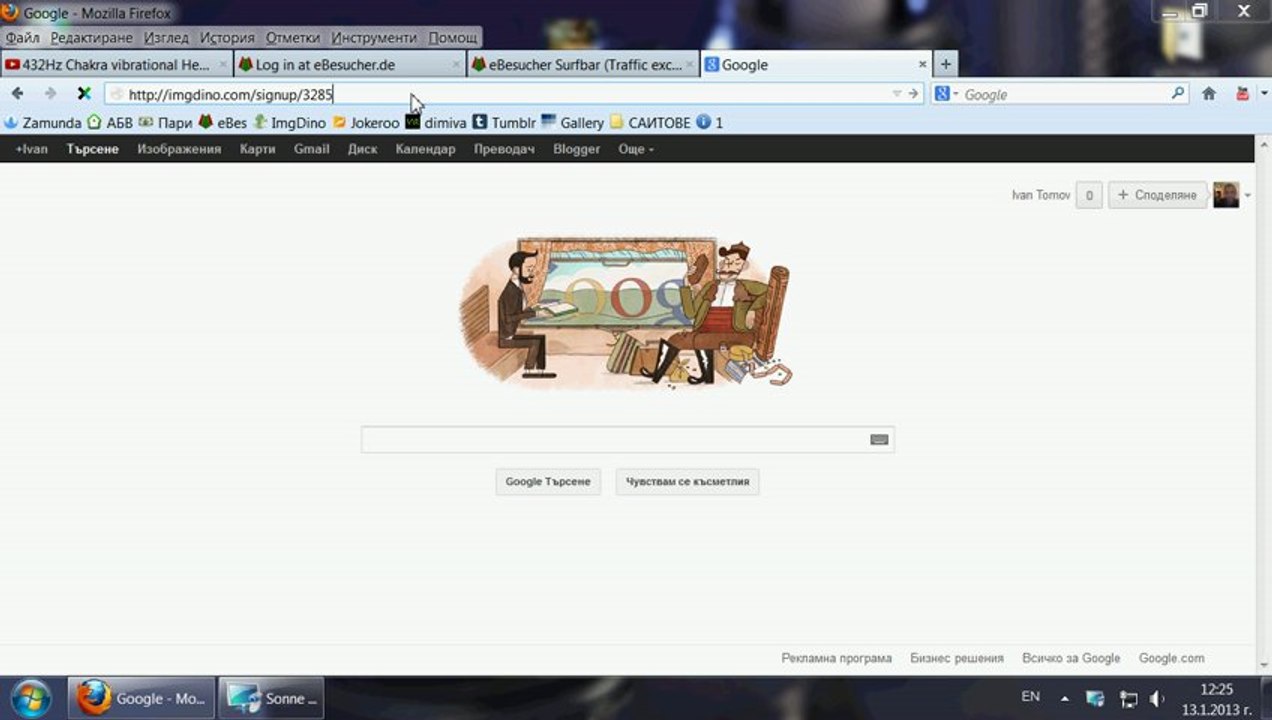Close the eBesucher Surfbar tab
This screenshot has width=1272, height=720.
coord(690,64)
